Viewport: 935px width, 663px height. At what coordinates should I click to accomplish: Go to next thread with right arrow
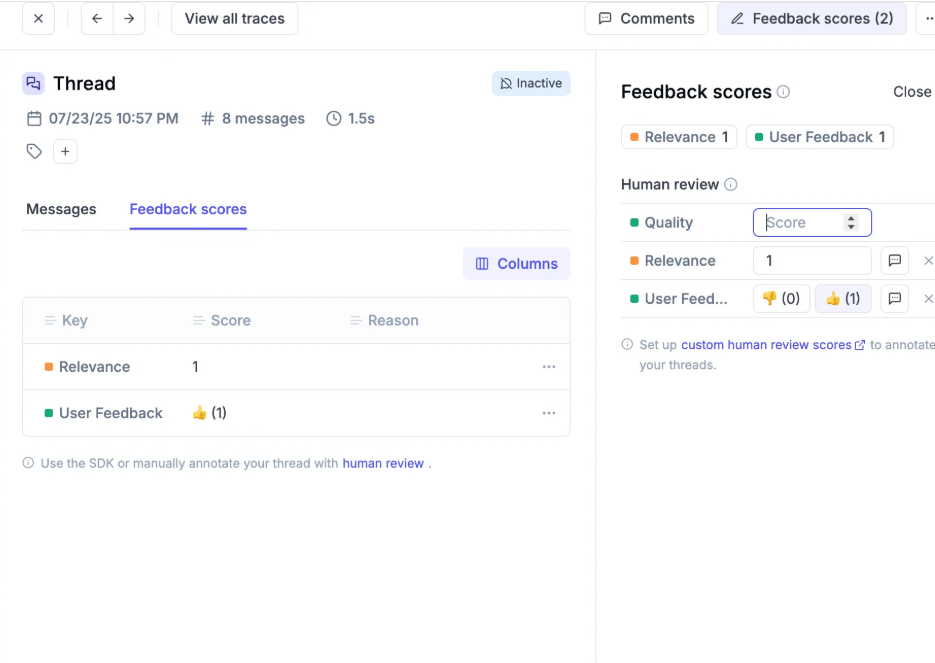click(129, 18)
